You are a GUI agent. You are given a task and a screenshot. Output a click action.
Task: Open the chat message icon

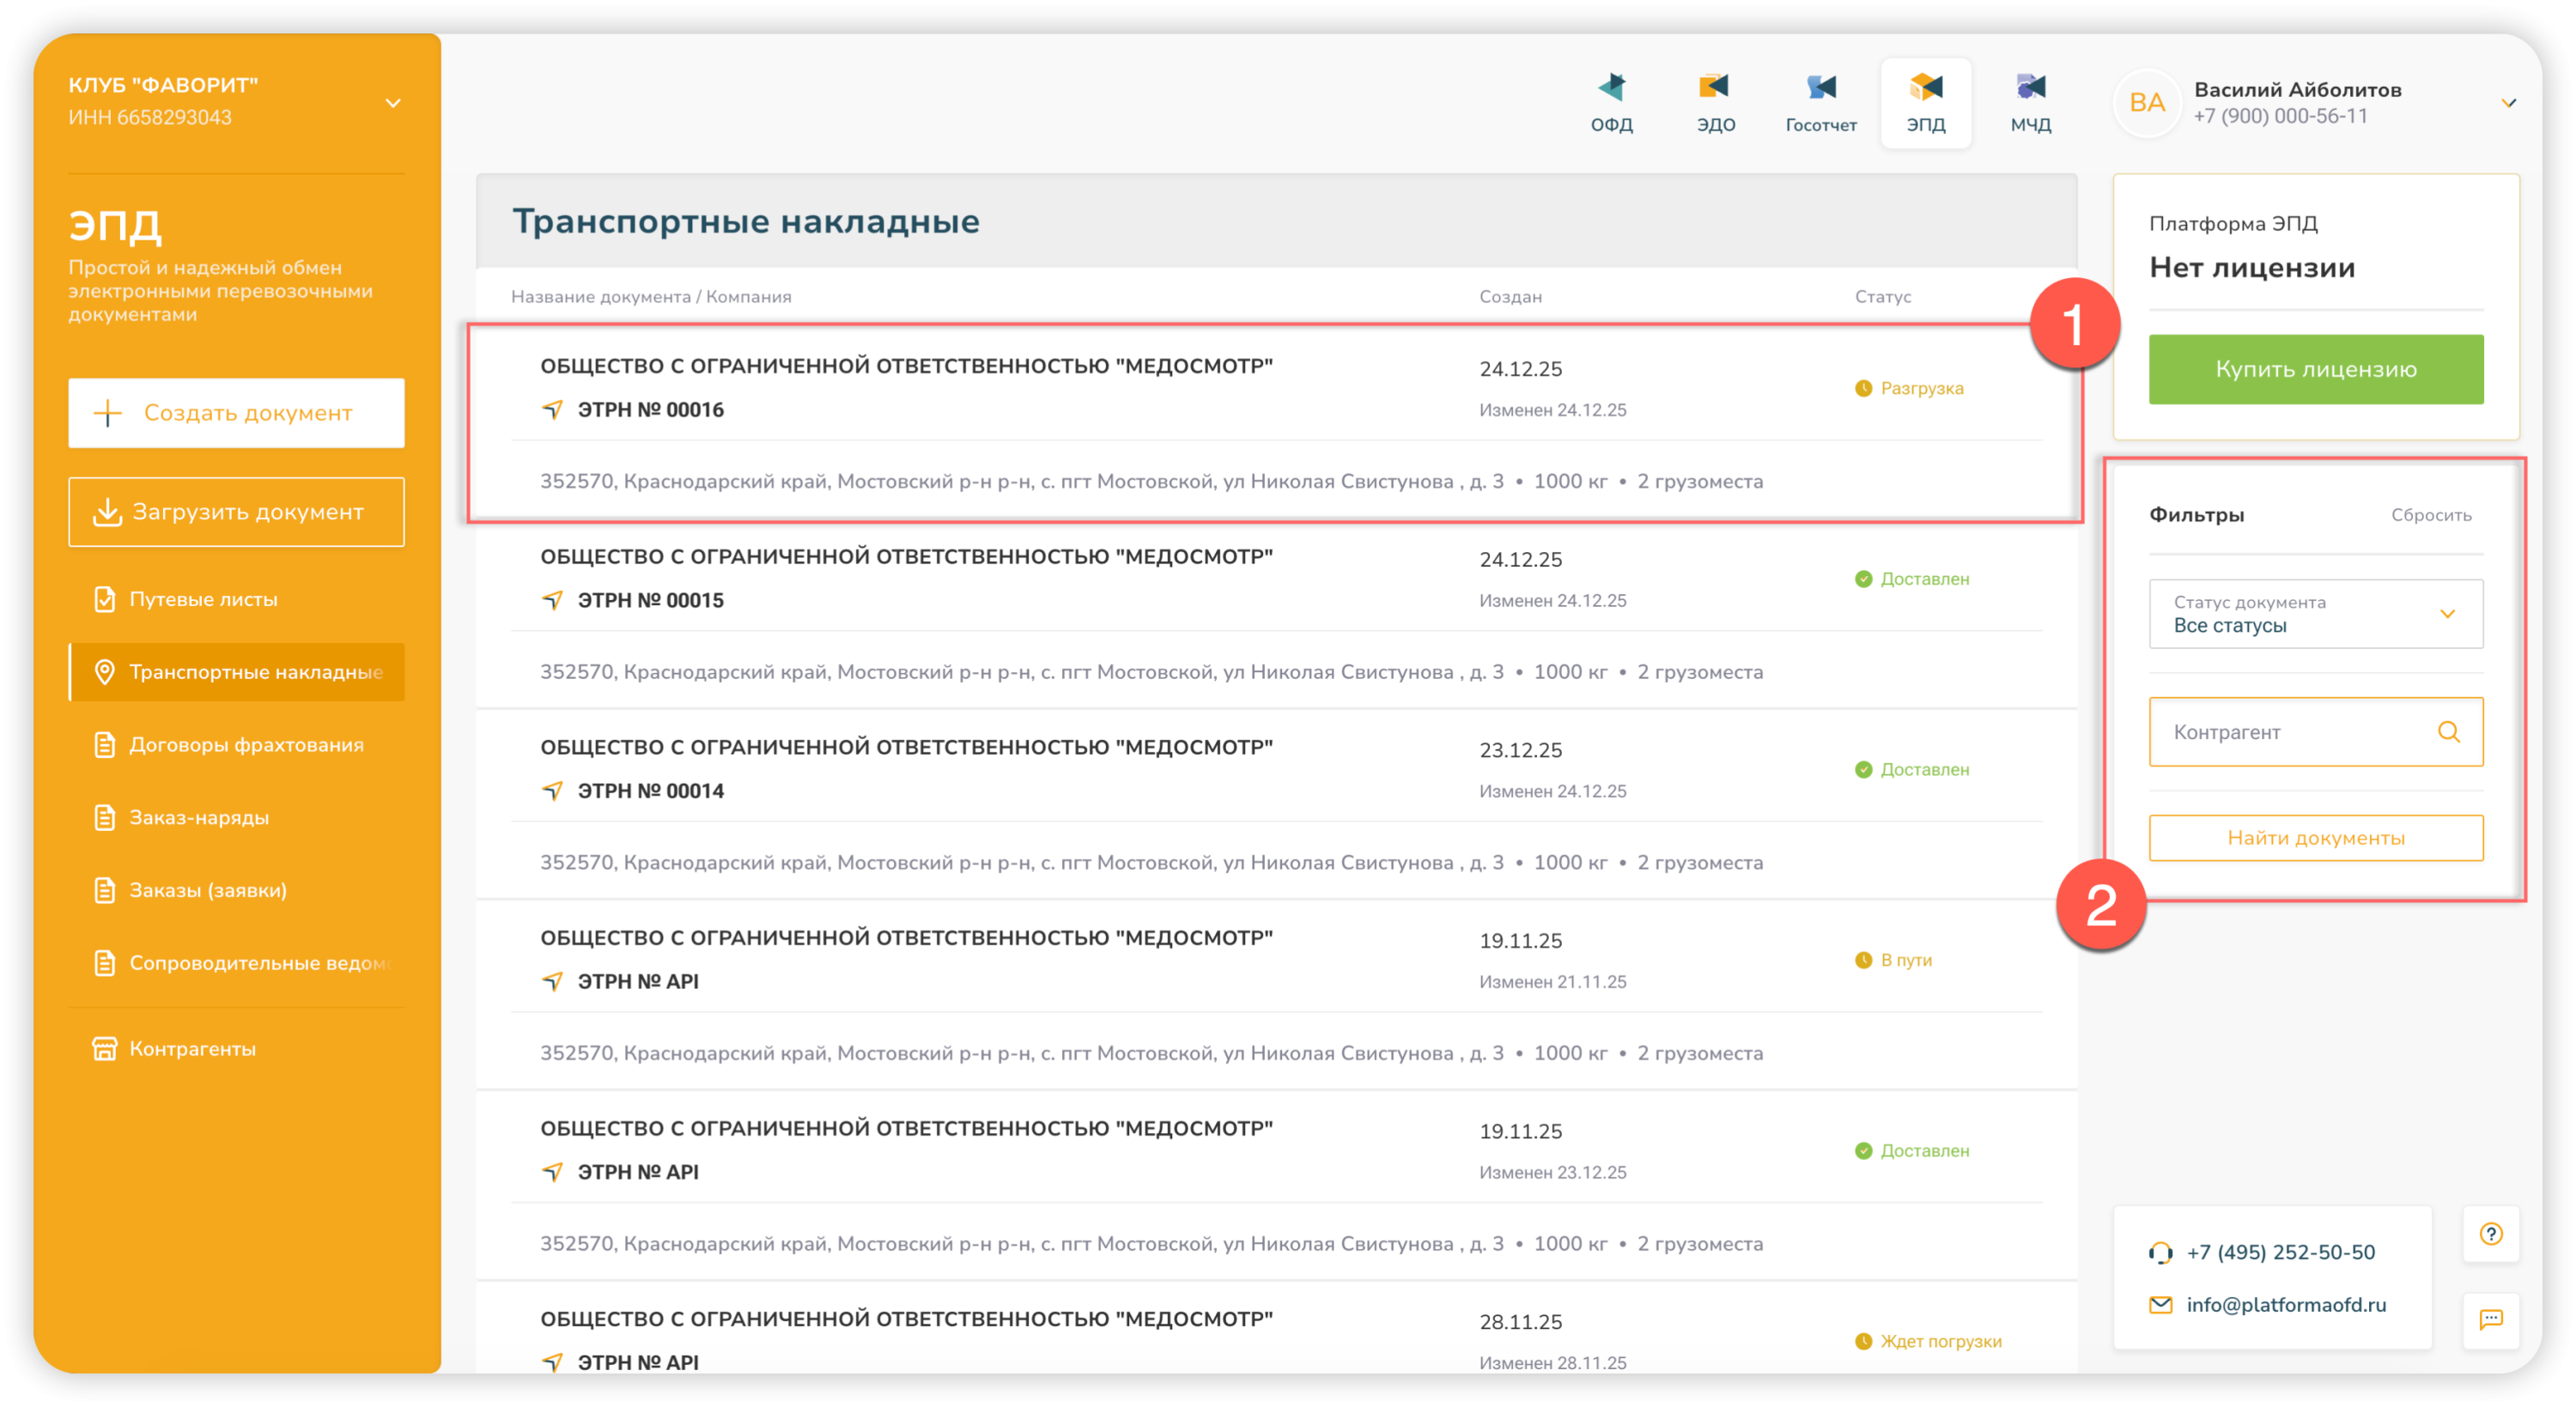[x=2490, y=1319]
